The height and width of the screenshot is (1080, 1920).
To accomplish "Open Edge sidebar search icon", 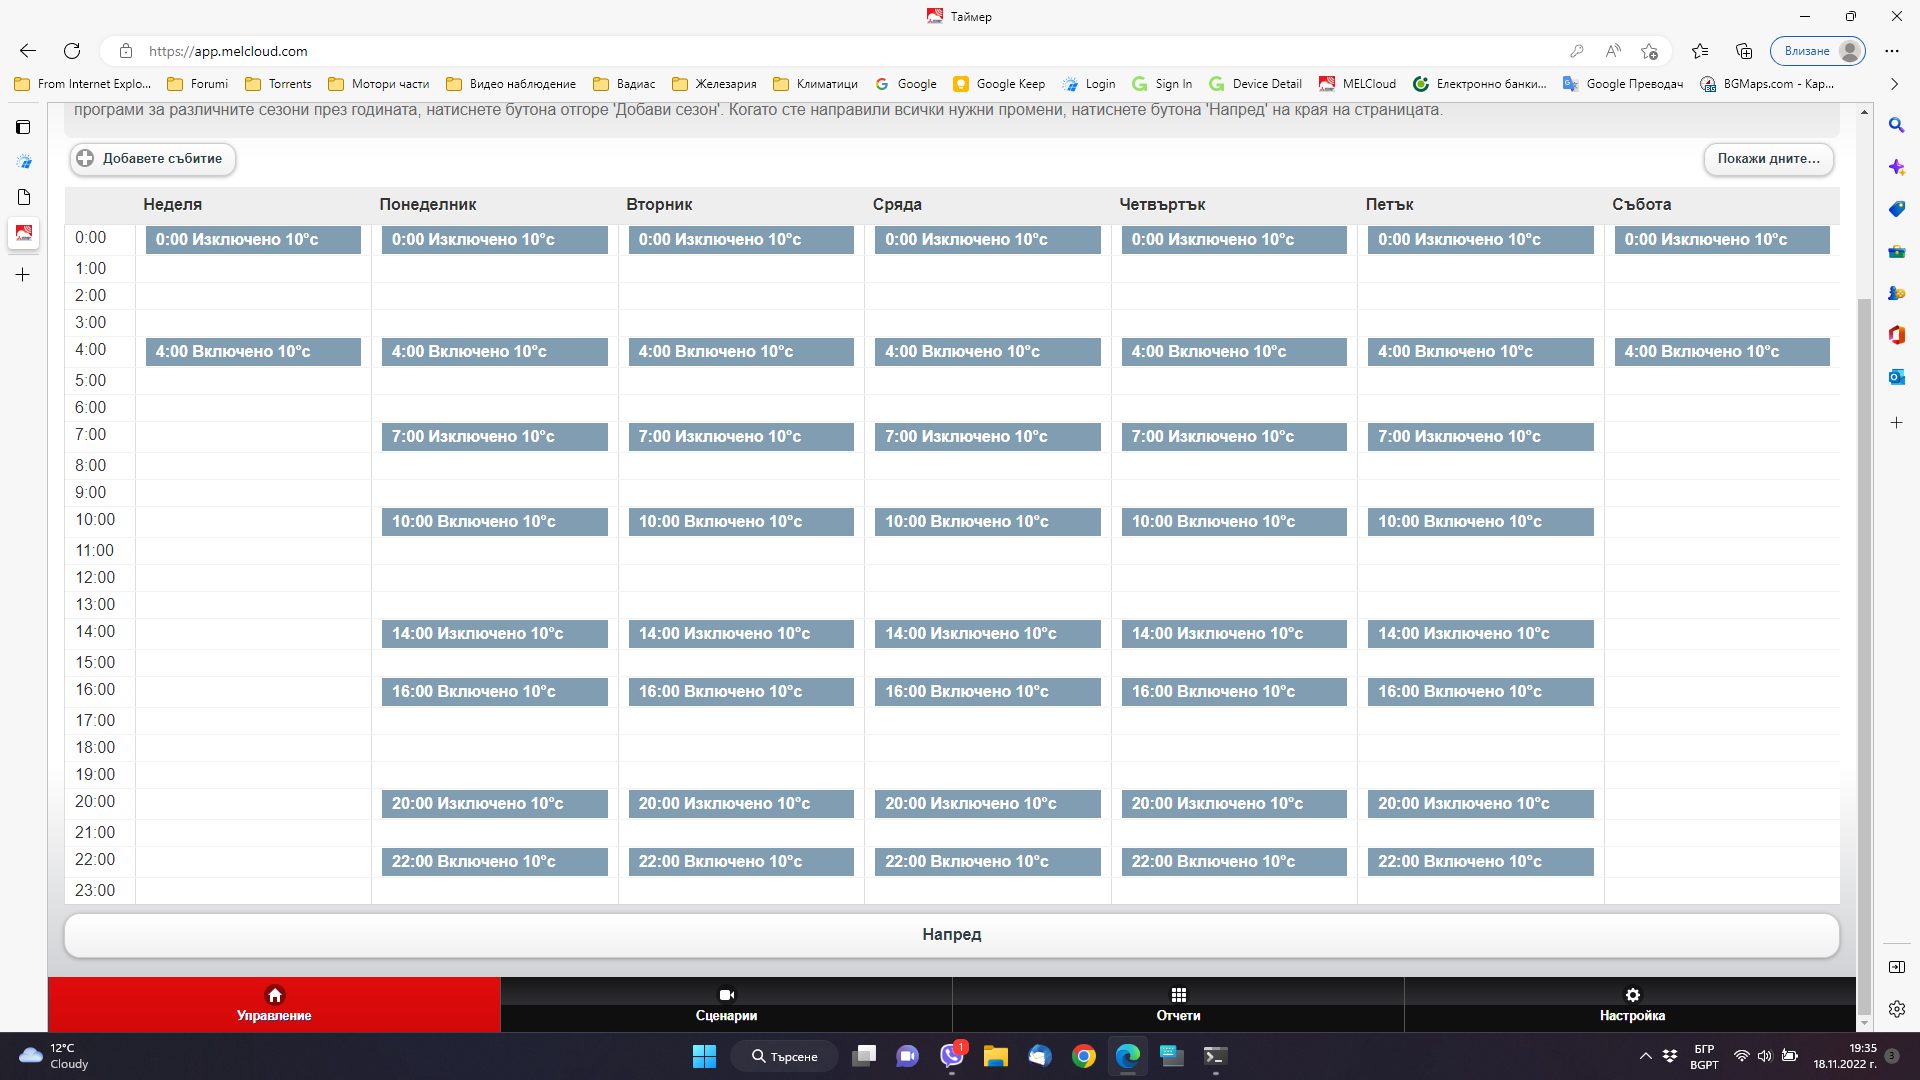I will 1896,125.
